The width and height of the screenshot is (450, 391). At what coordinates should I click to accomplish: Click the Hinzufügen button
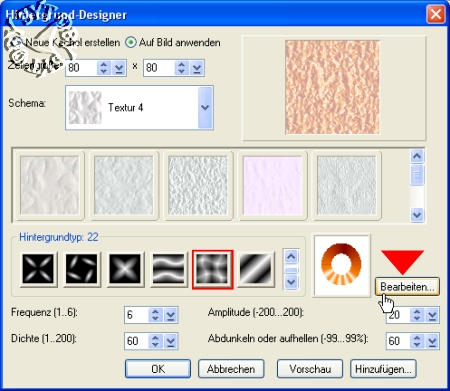point(383,369)
